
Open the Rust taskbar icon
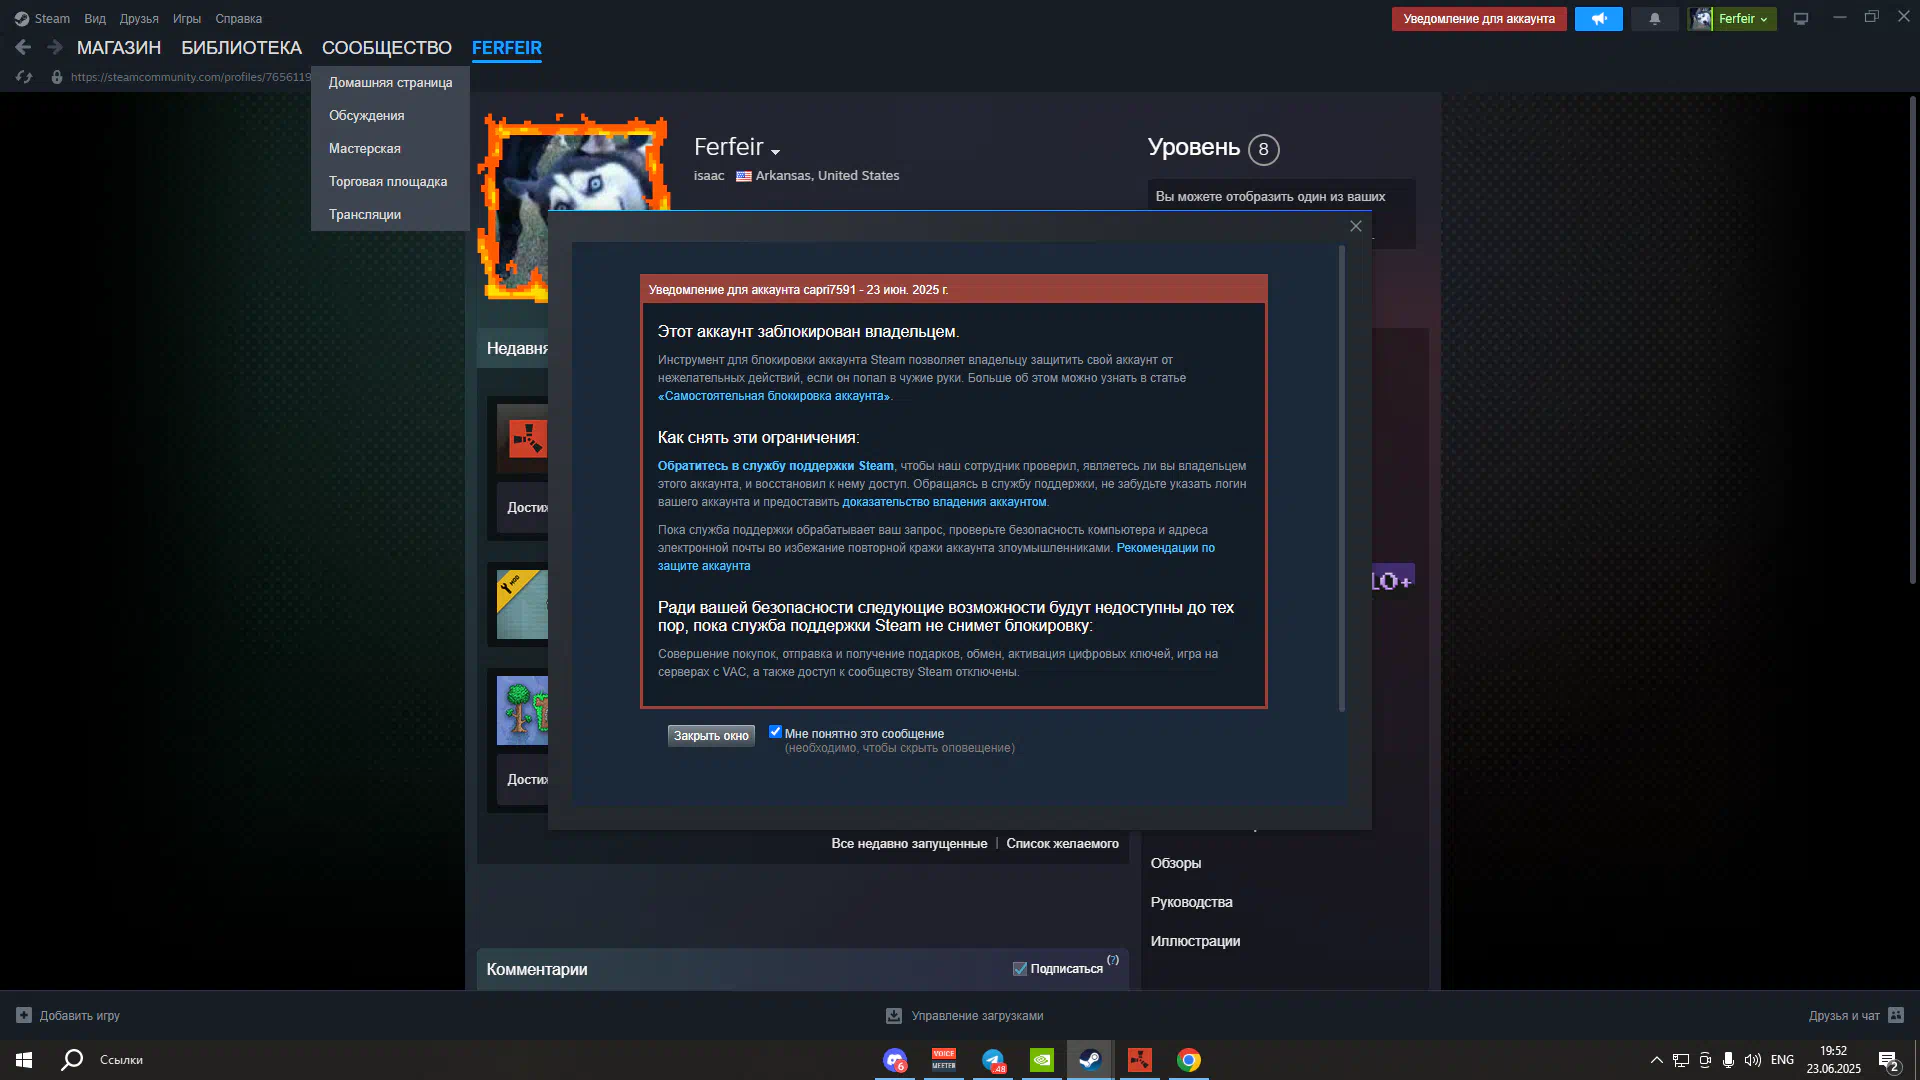click(1140, 1060)
